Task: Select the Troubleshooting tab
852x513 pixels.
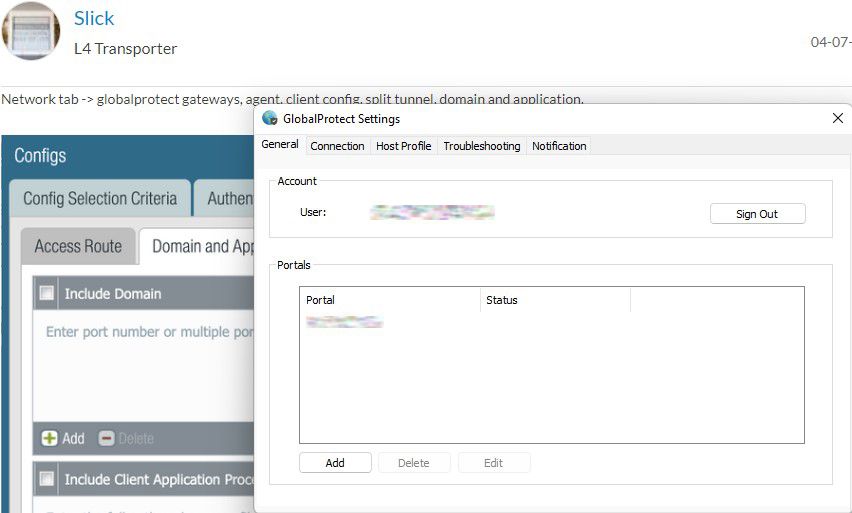Action: [x=481, y=146]
